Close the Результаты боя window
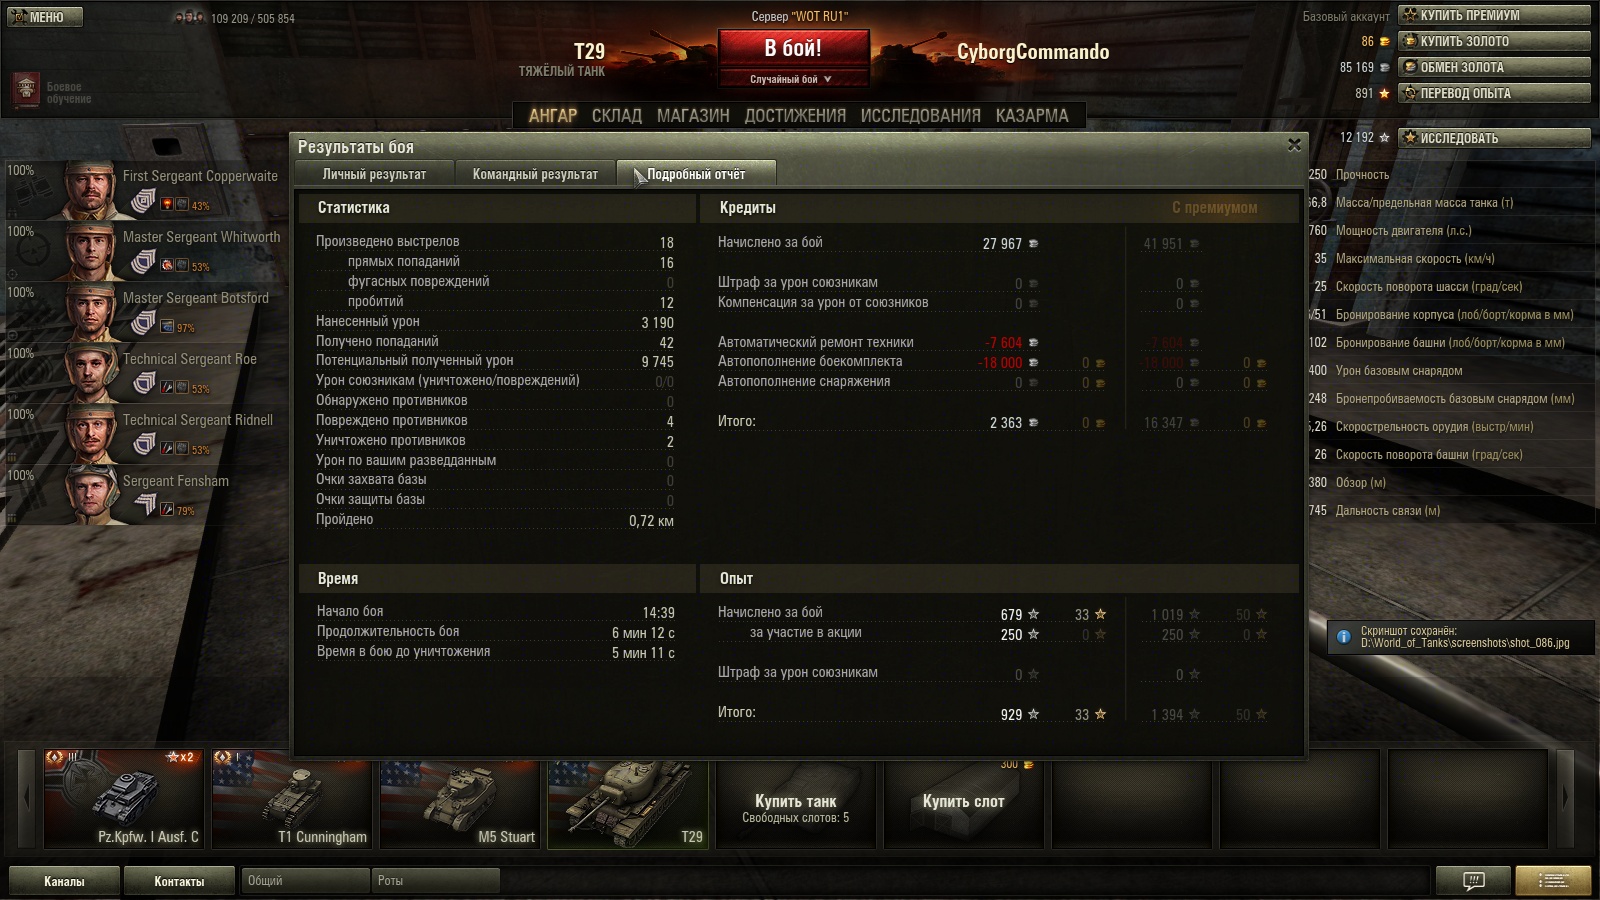1600x900 pixels. coord(1294,145)
